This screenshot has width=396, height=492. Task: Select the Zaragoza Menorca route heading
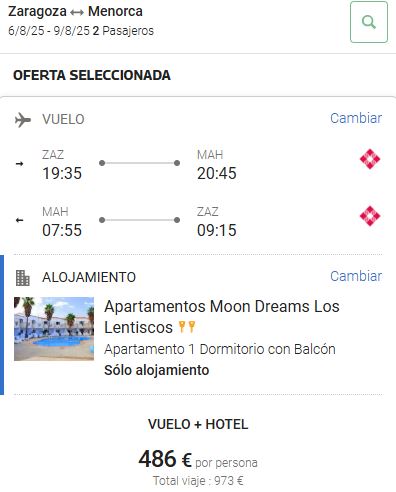(75, 11)
